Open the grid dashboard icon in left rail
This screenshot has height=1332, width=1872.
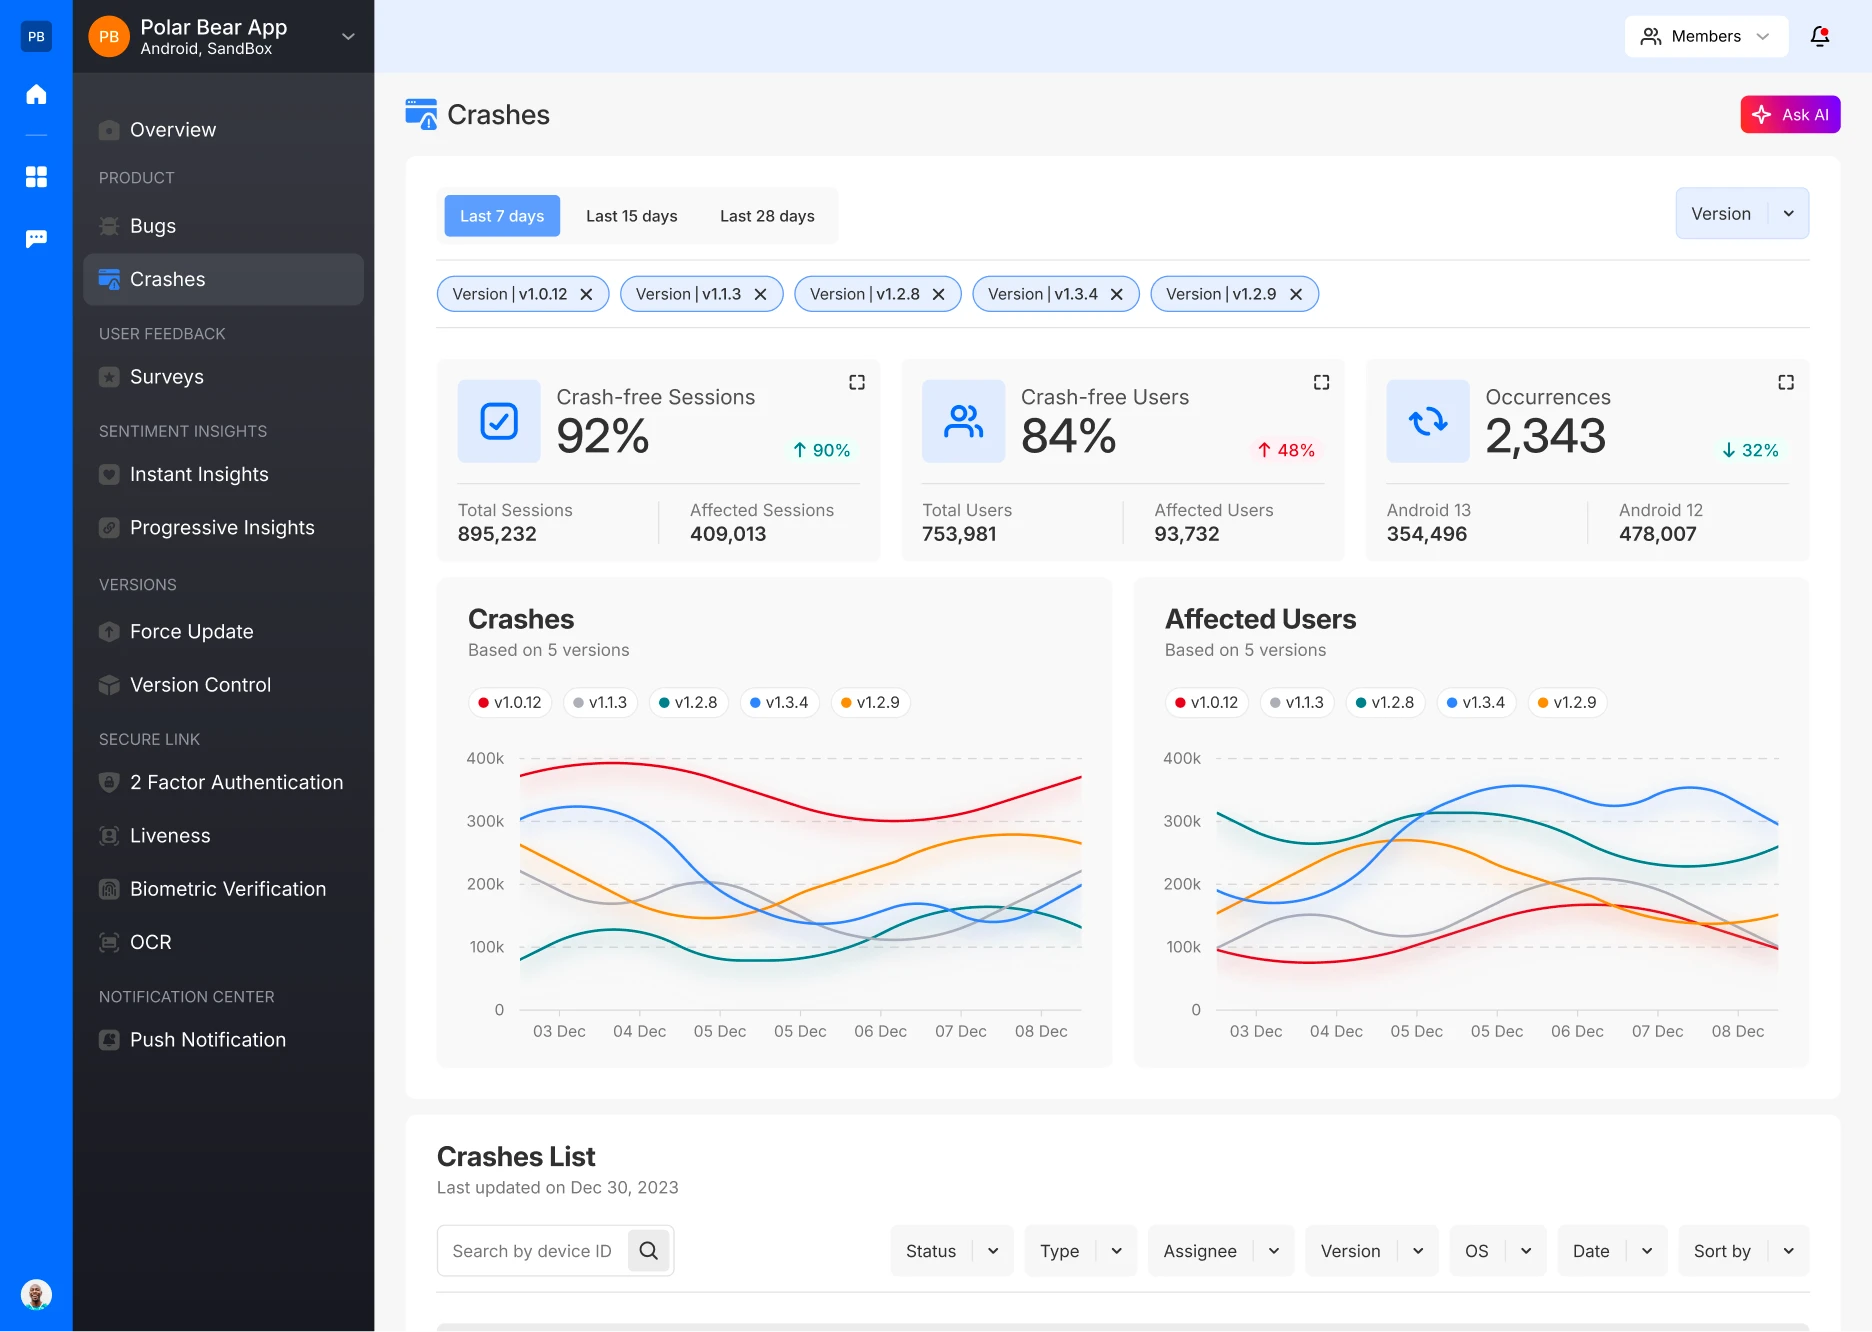pyautogui.click(x=36, y=177)
